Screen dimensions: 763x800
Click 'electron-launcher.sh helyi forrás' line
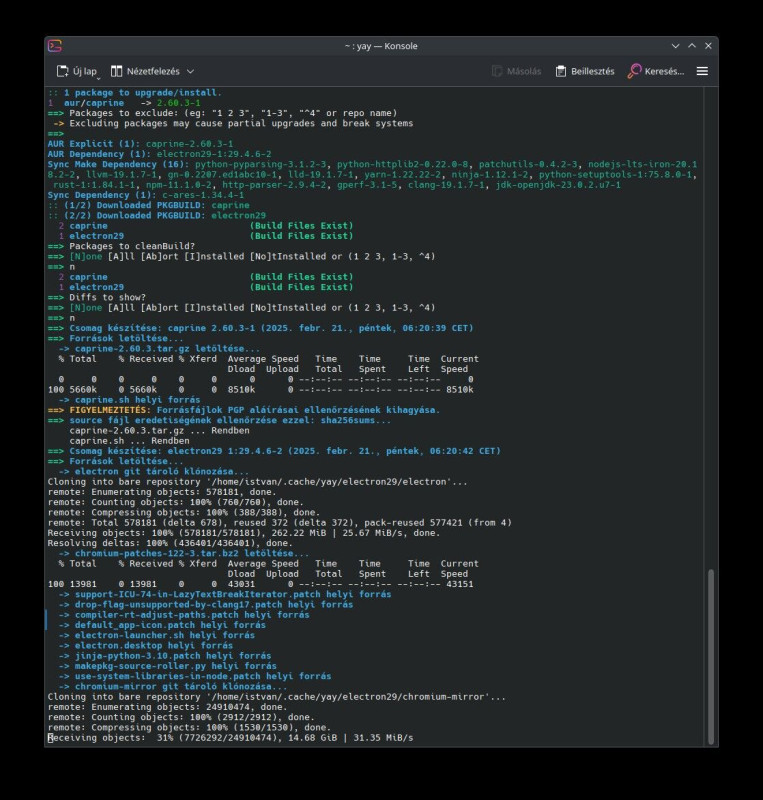(x=157, y=635)
